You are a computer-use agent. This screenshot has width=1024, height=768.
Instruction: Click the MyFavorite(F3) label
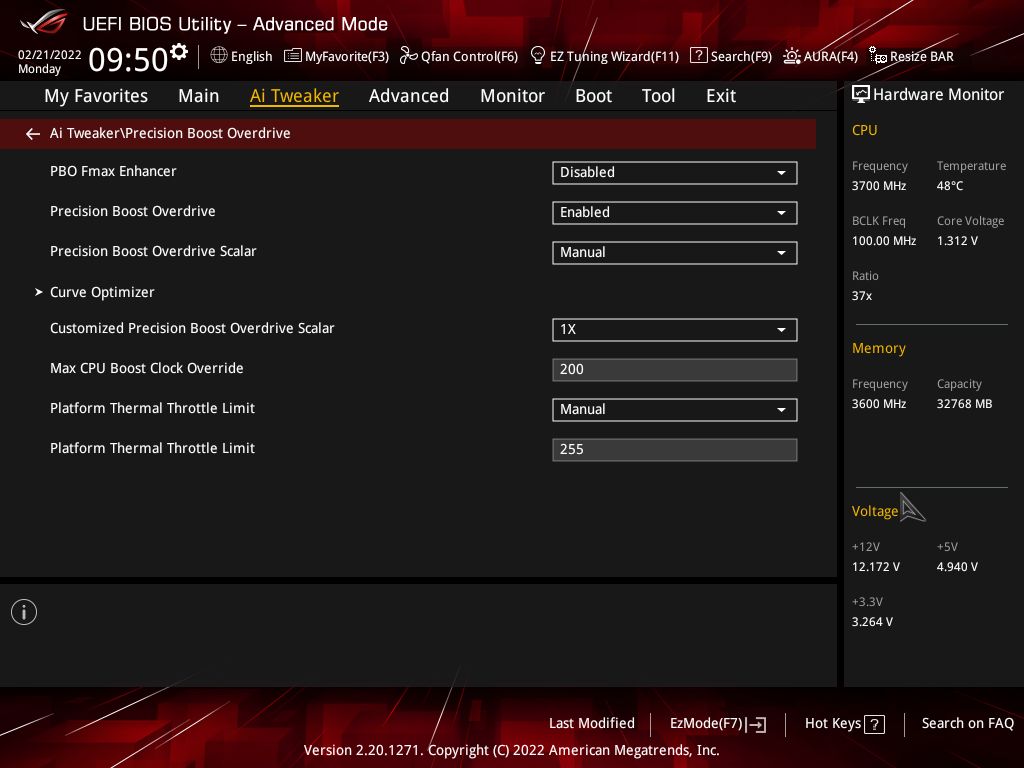click(347, 57)
